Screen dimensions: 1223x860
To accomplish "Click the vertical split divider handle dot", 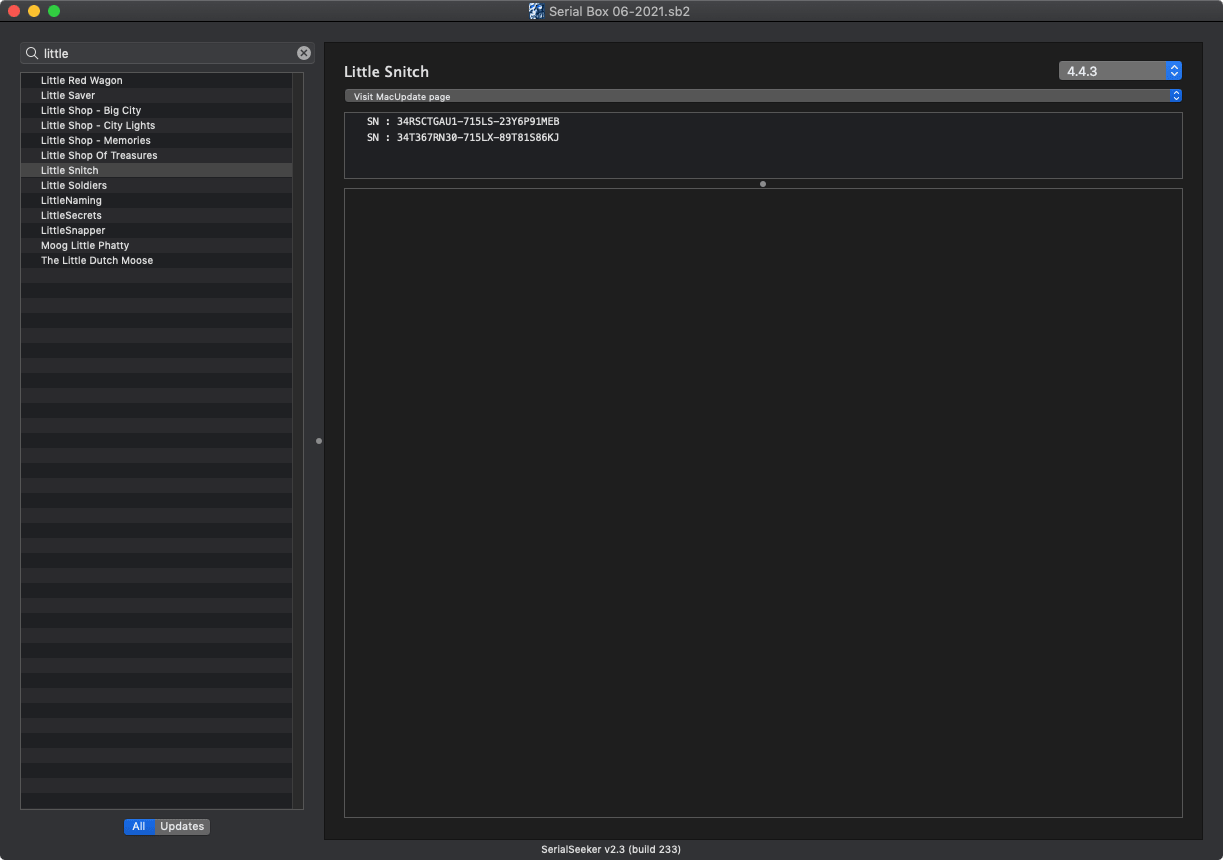I will 319,441.
